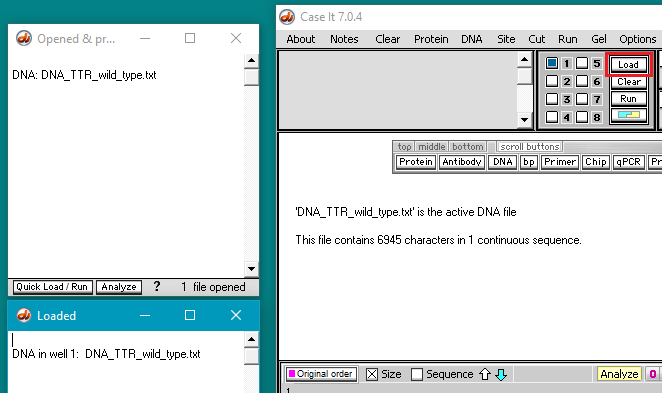Open the Clear menu in menu bar
Viewport: 662px width, 393px height.
[x=387, y=39]
